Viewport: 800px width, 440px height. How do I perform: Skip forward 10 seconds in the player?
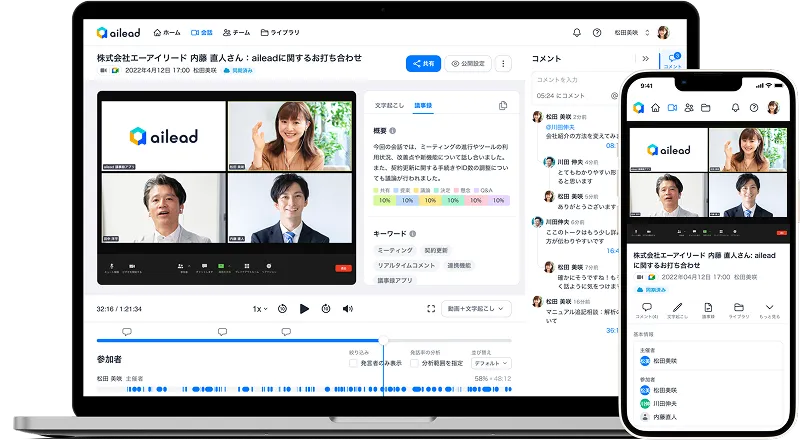pos(326,309)
